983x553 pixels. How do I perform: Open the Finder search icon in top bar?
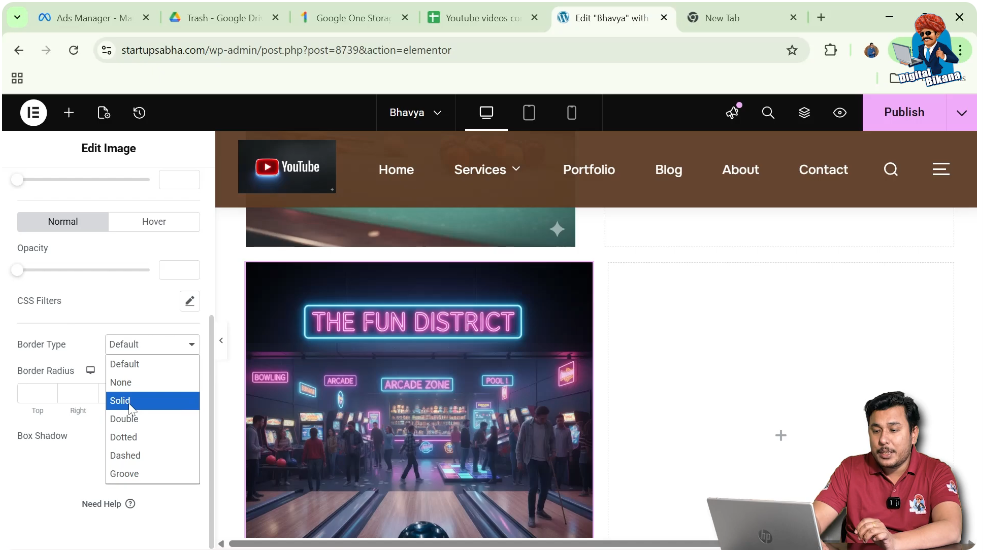pos(768,113)
